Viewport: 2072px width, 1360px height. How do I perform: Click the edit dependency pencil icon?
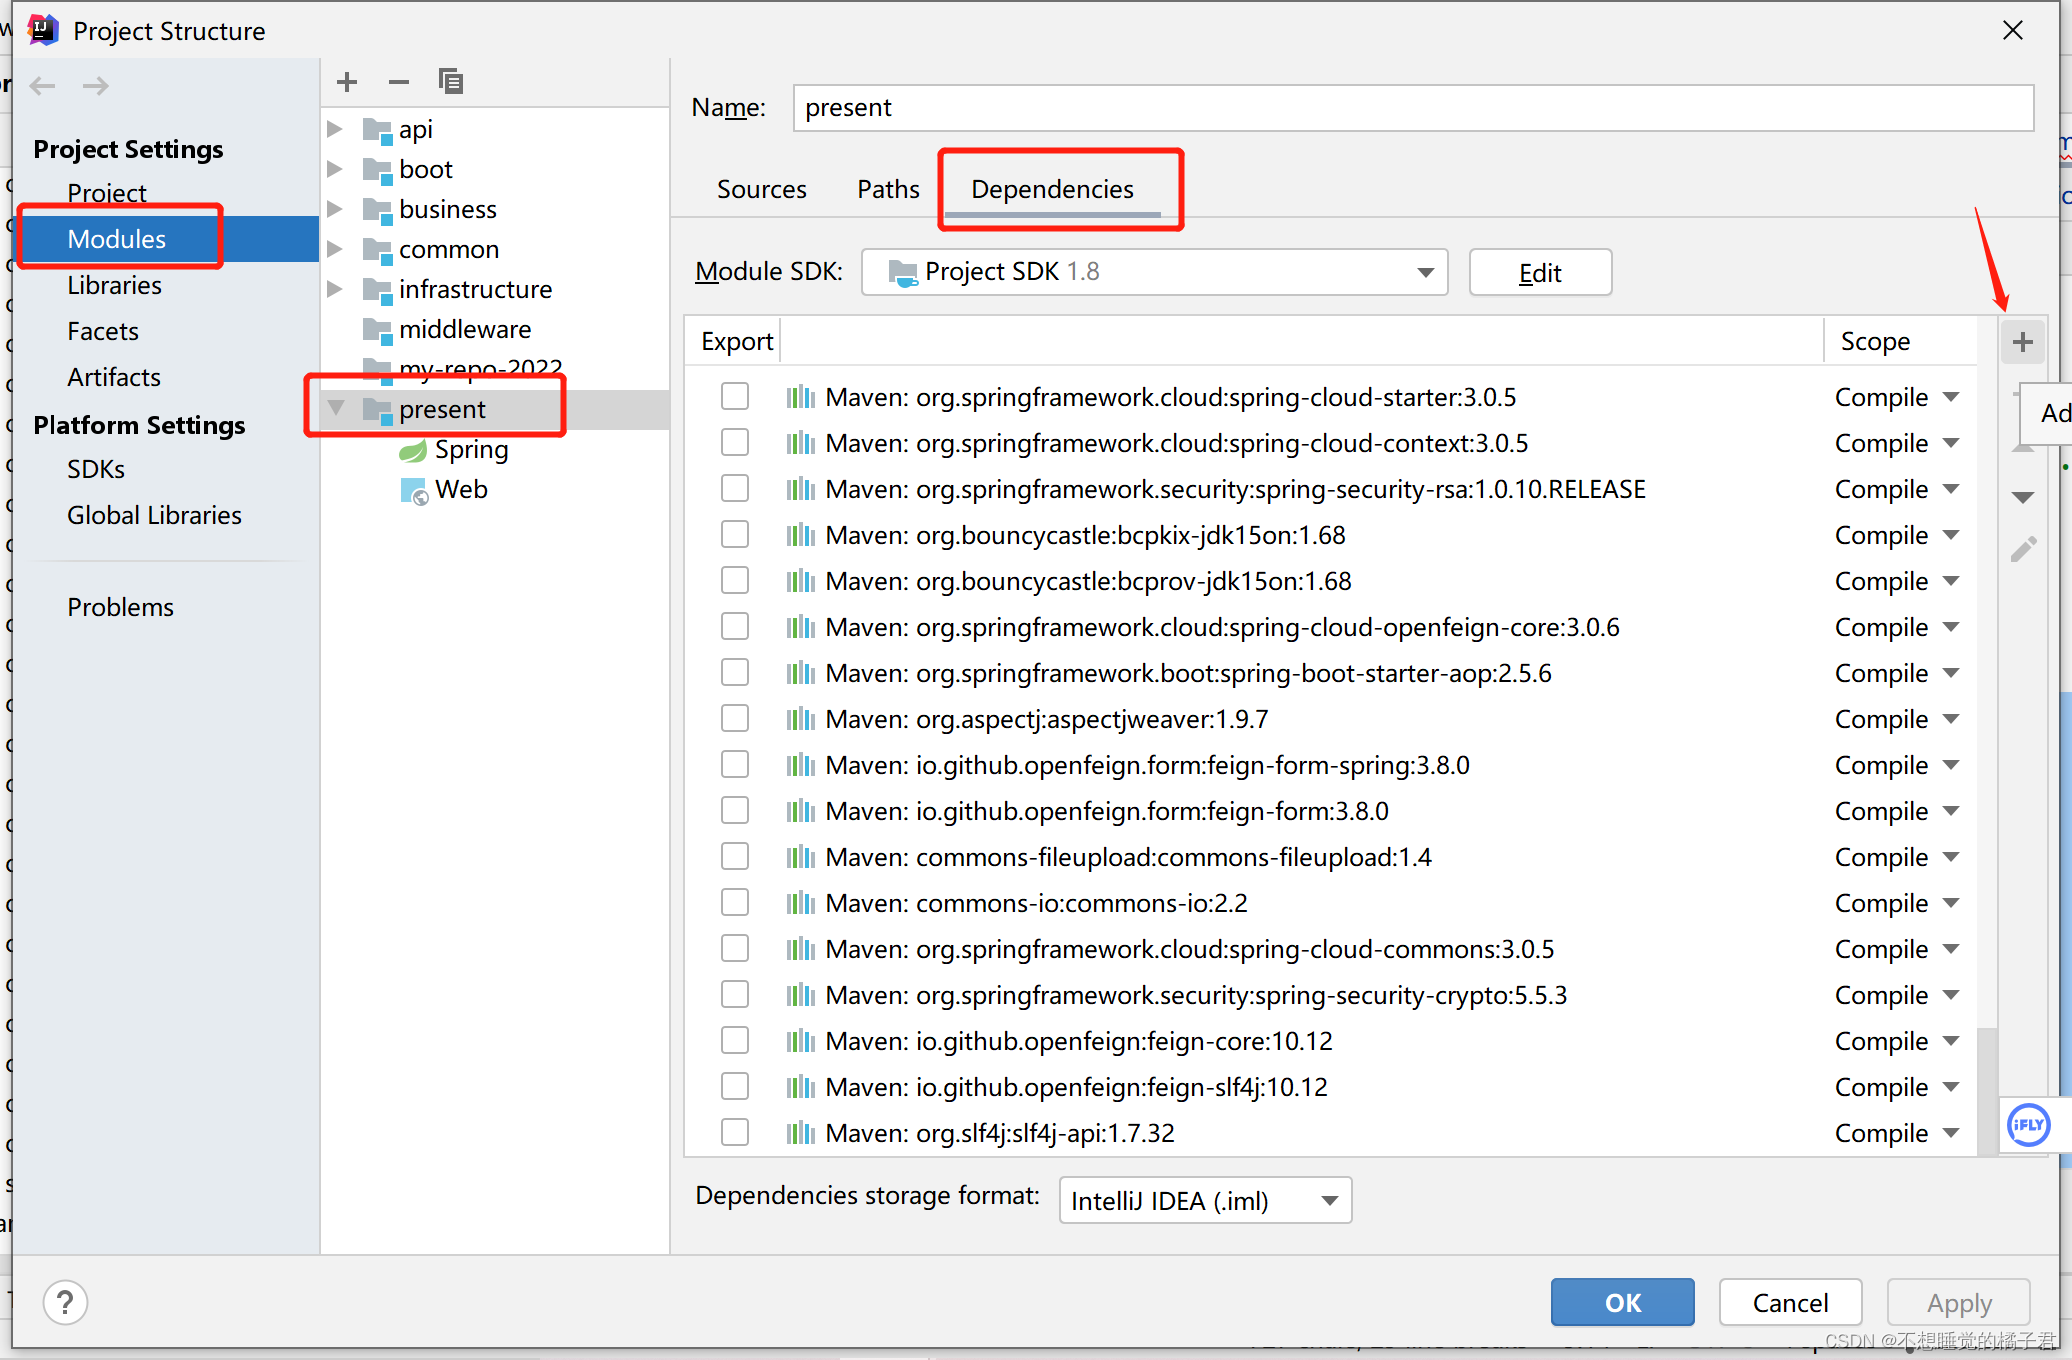(2022, 549)
